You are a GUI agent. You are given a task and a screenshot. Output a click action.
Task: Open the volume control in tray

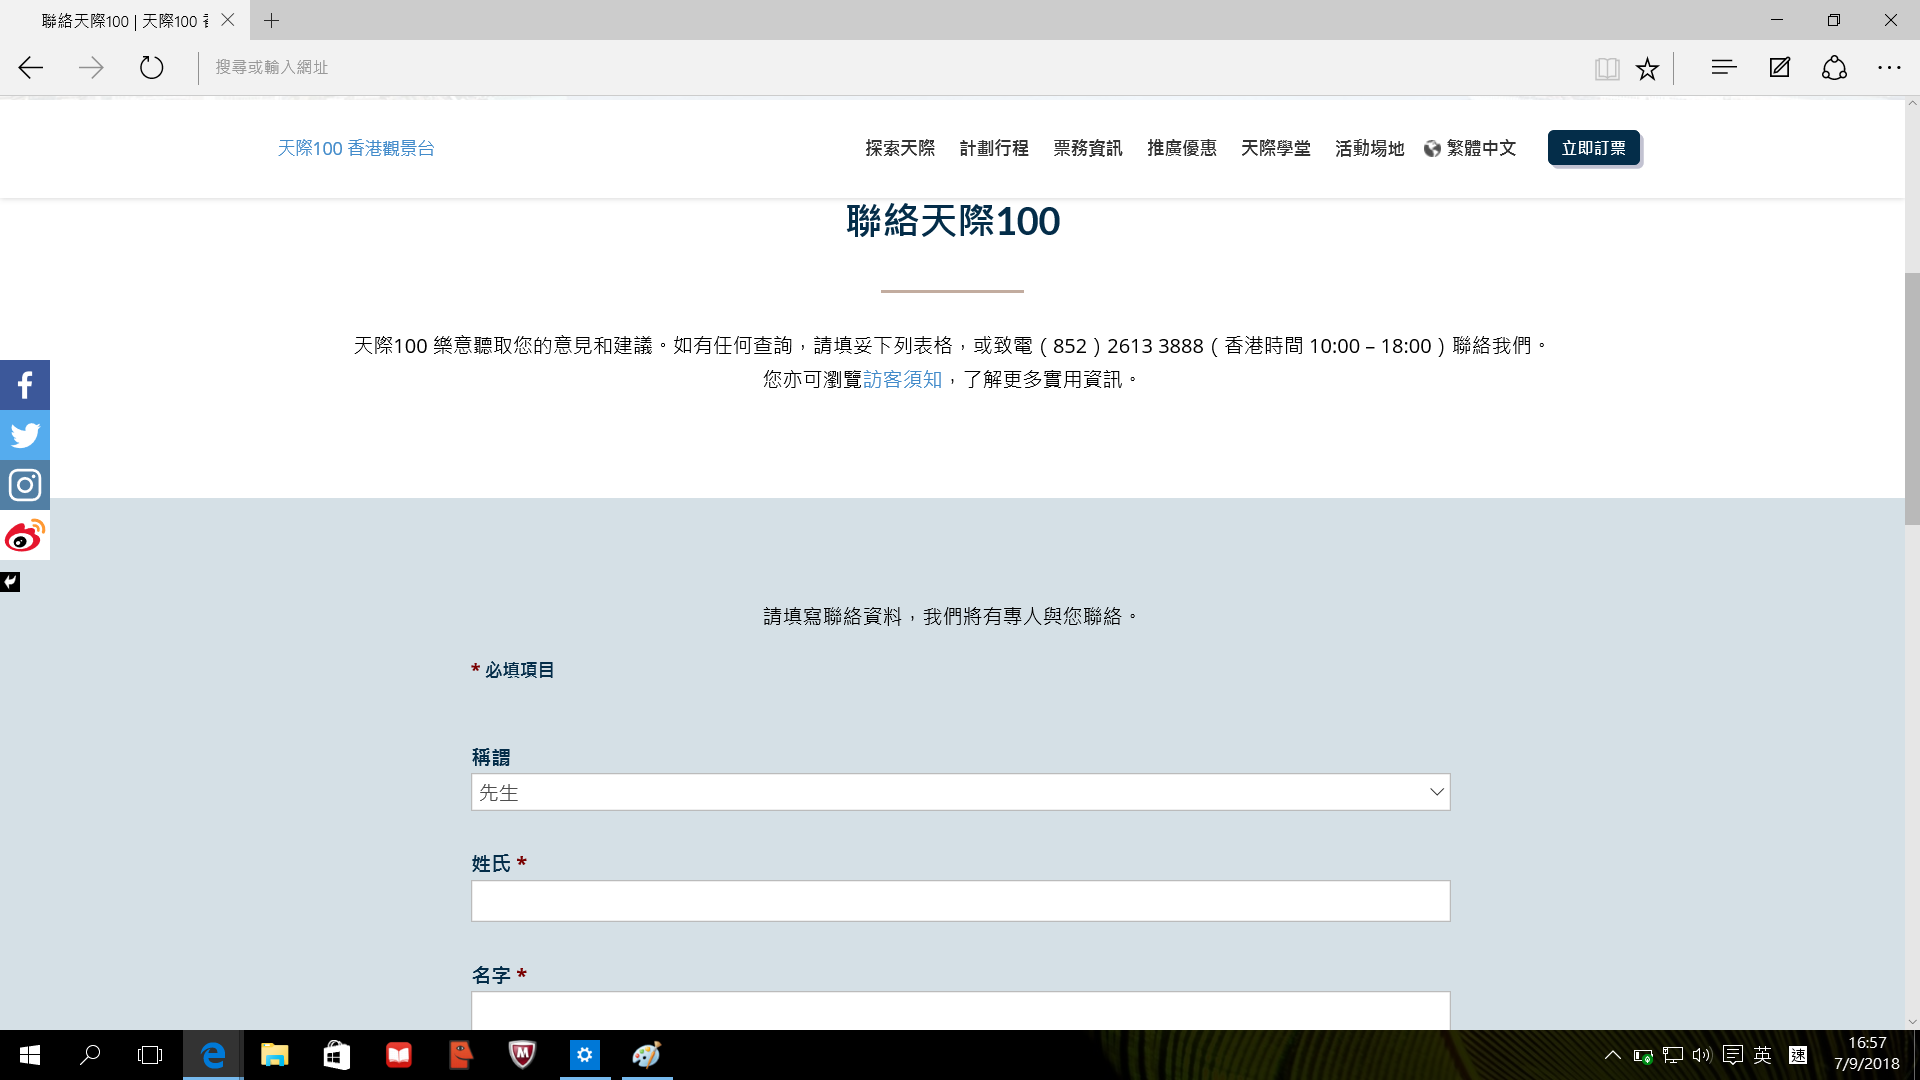pyautogui.click(x=1702, y=1055)
